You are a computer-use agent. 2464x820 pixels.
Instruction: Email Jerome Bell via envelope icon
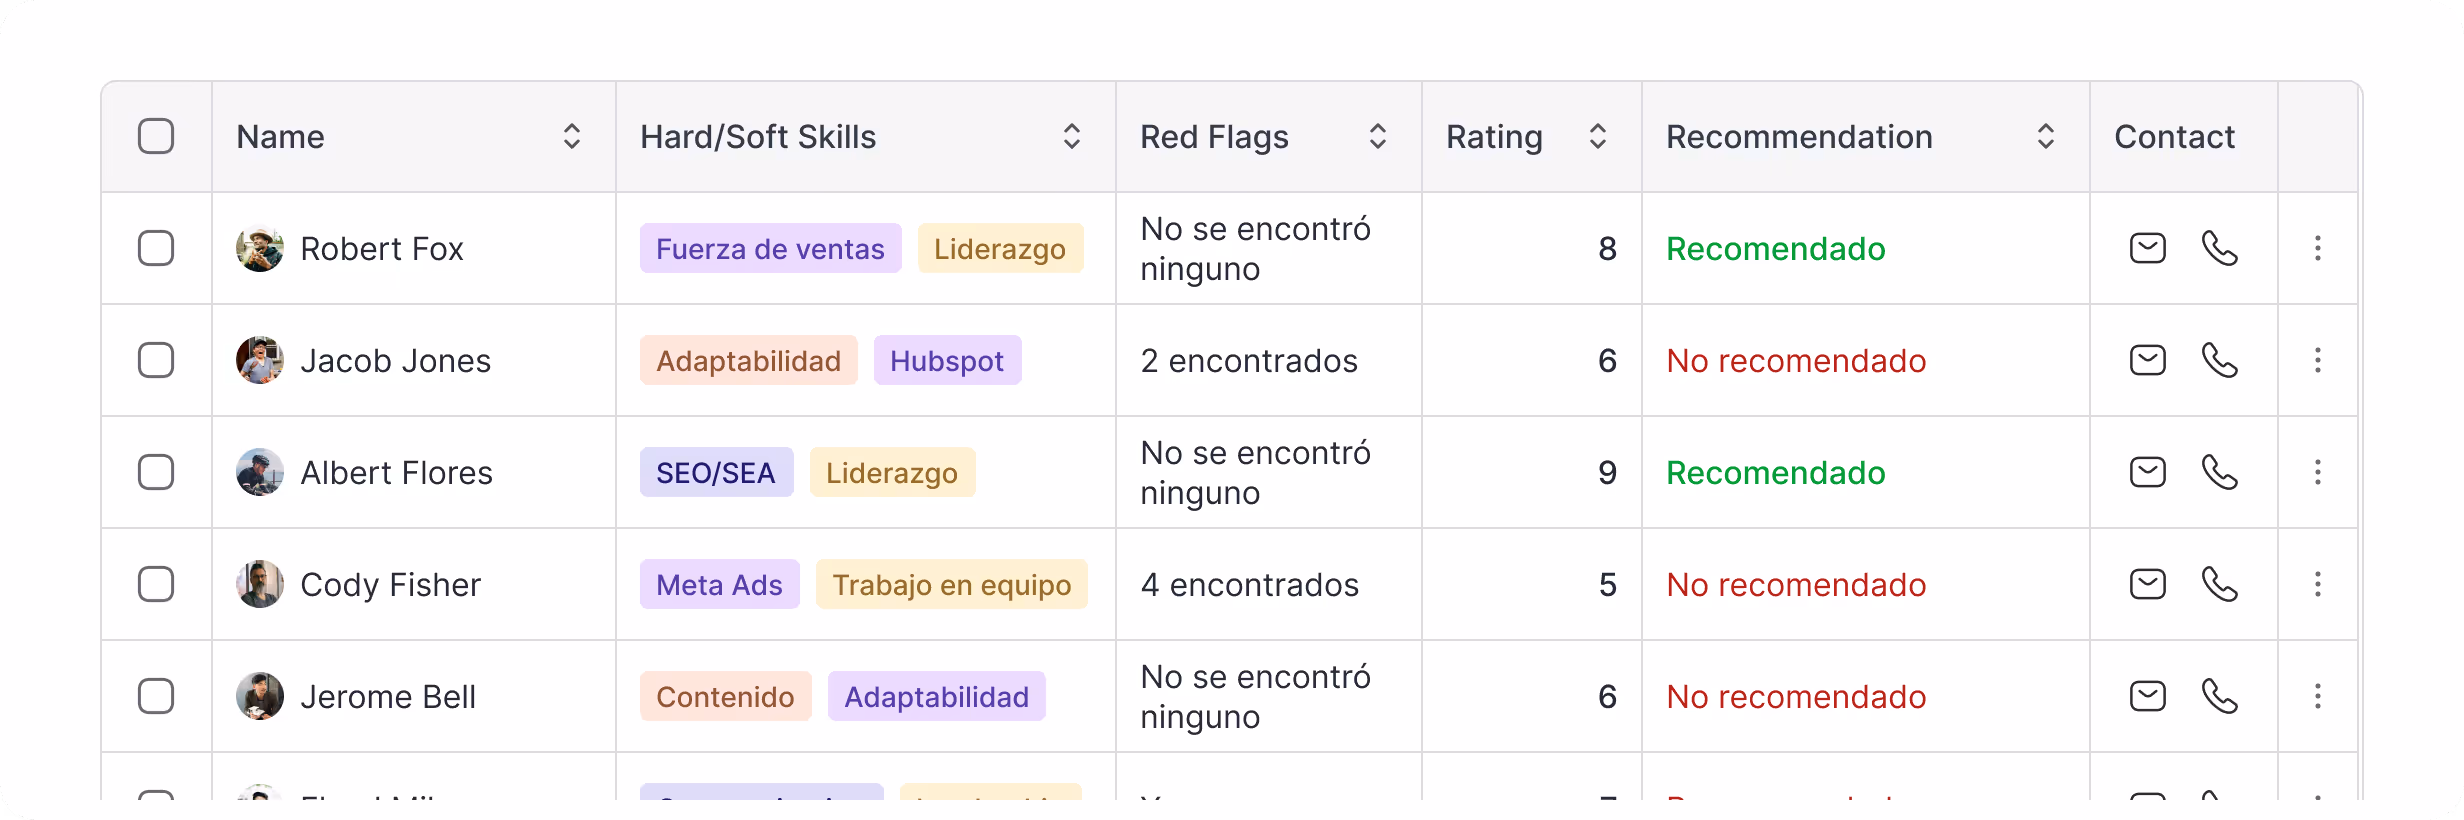point(2147,696)
